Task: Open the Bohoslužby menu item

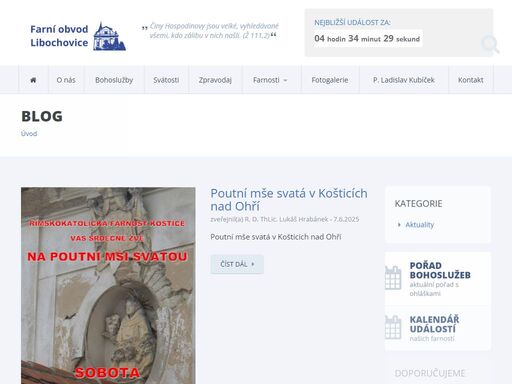Action: tap(114, 80)
